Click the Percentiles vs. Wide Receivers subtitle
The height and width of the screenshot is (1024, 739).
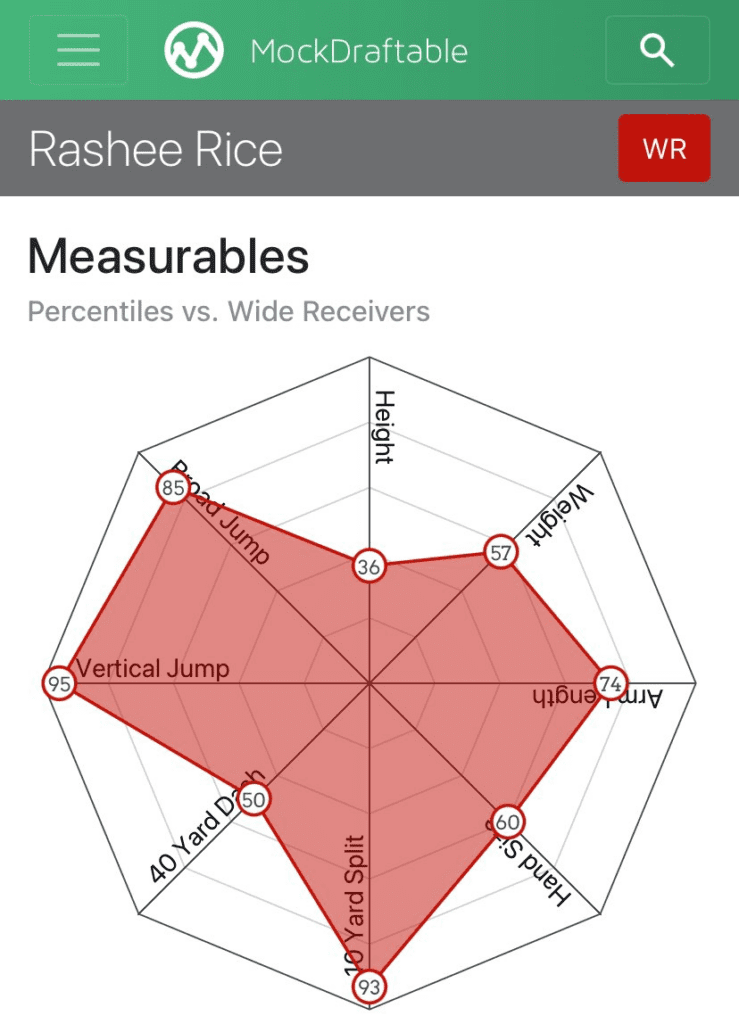tap(228, 312)
